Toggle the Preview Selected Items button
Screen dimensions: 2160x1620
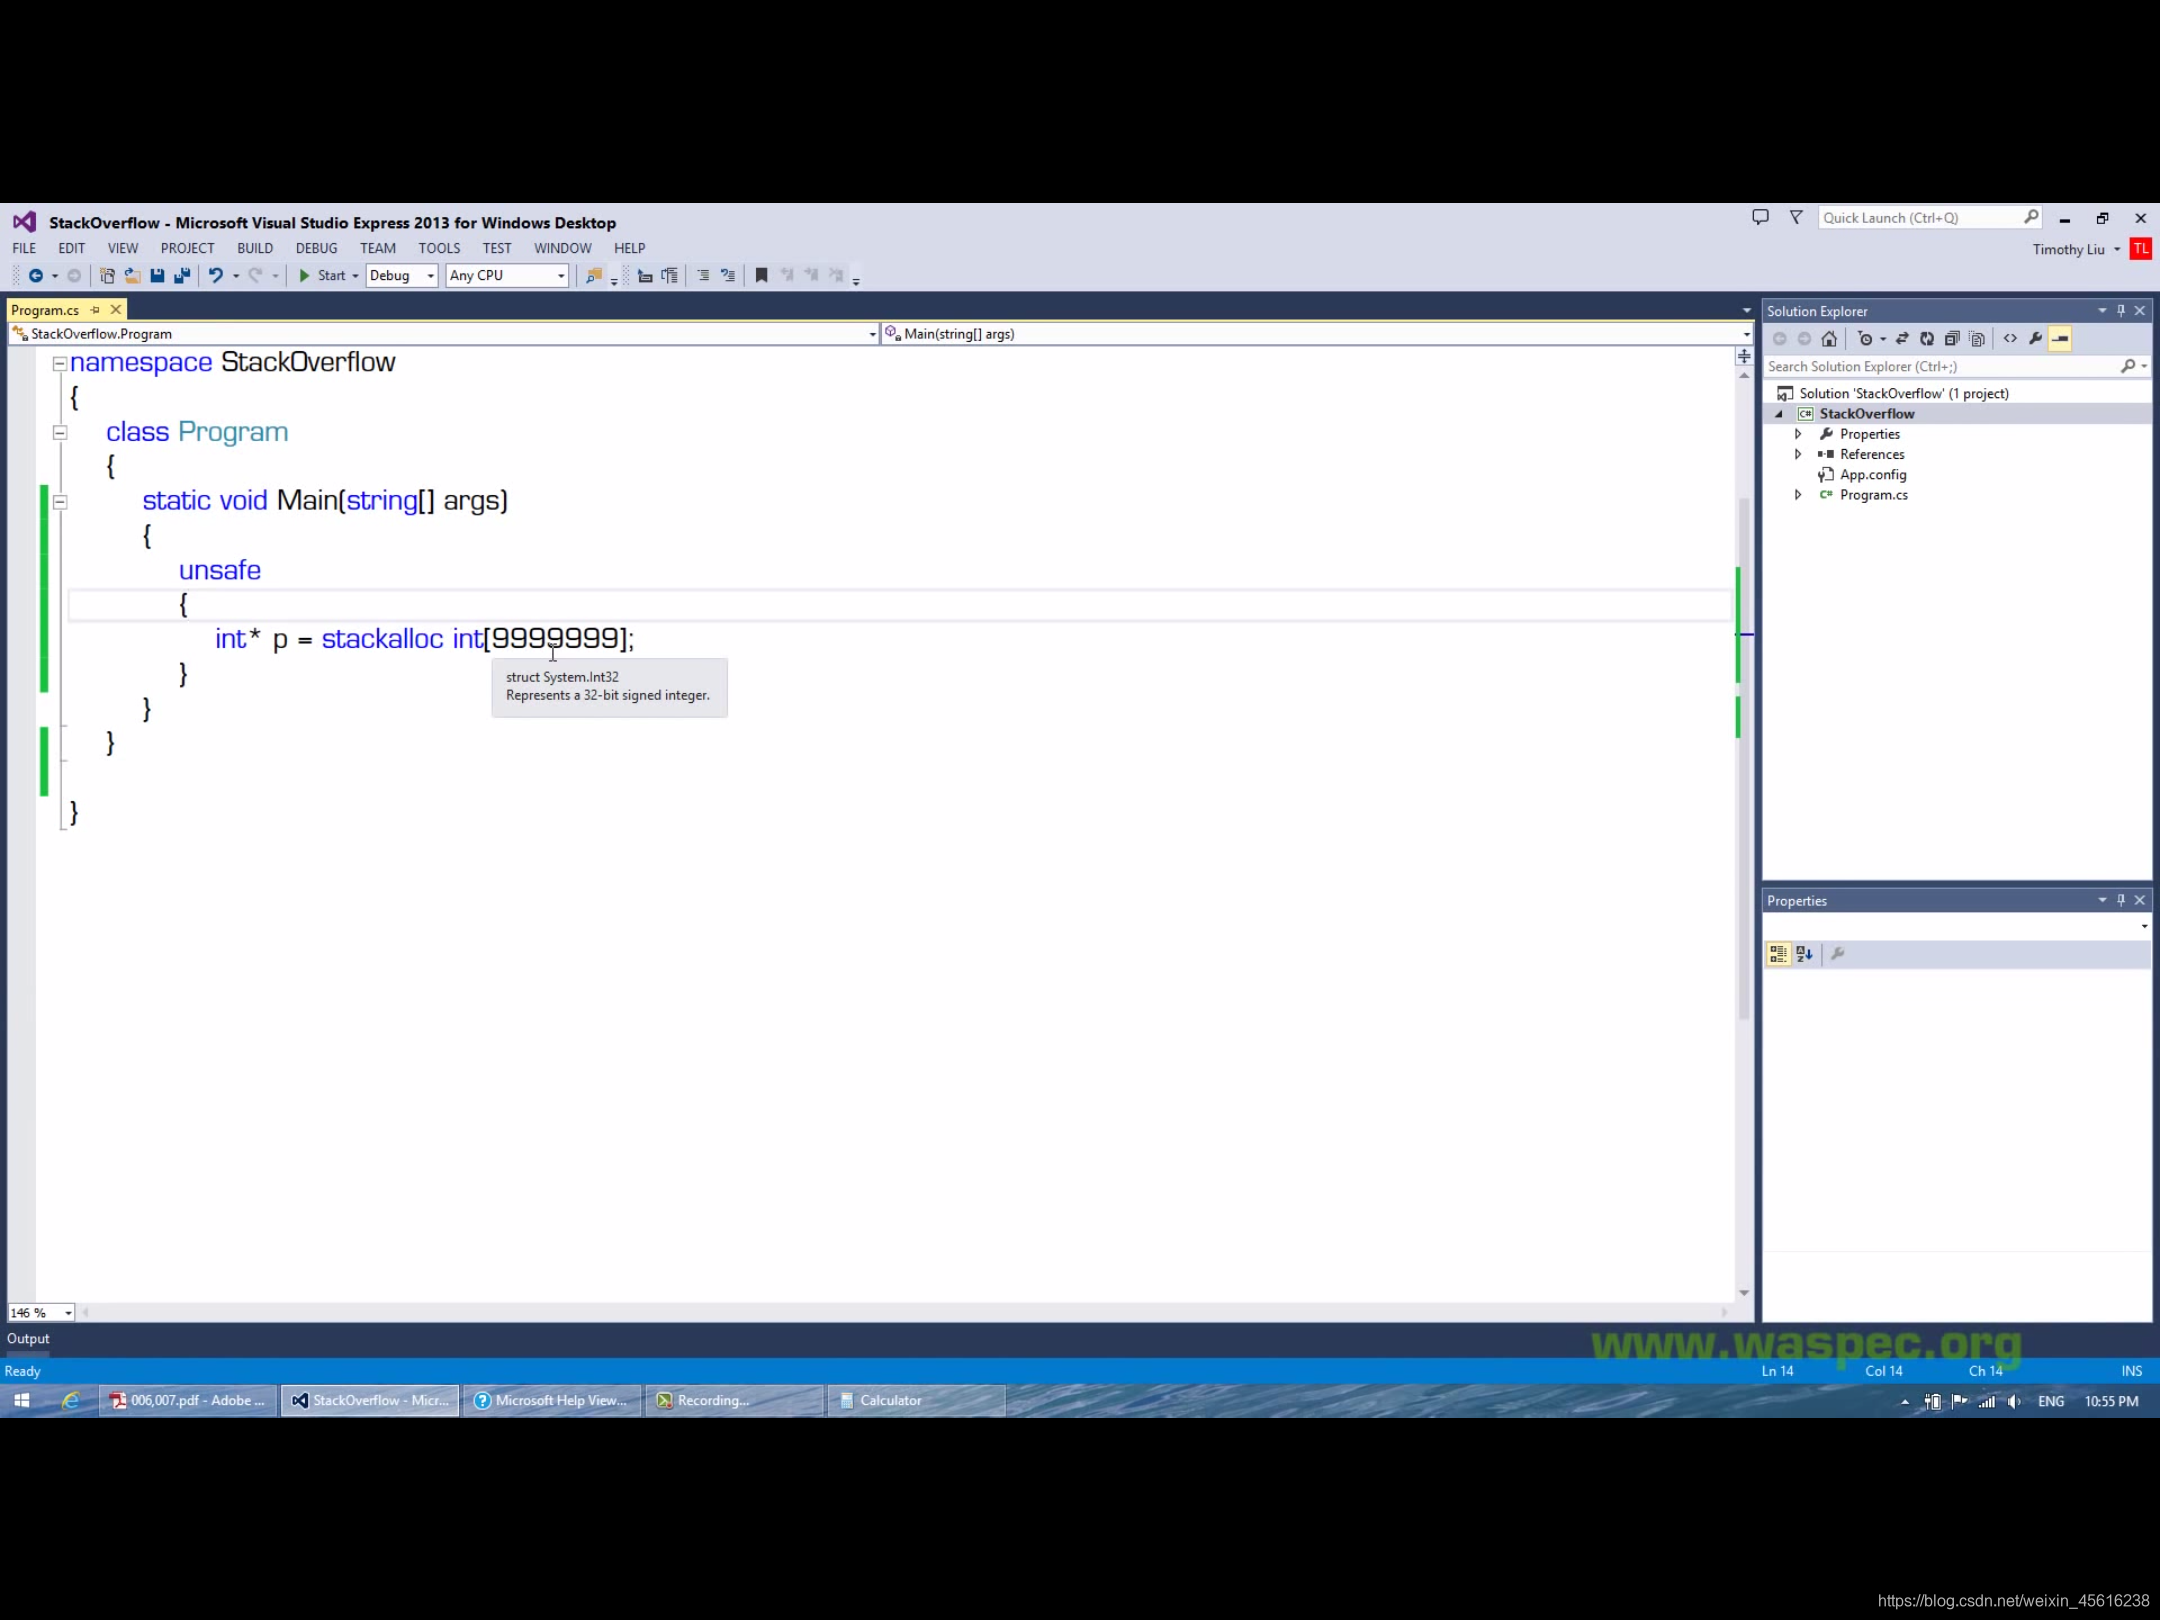pos(2060,339)
